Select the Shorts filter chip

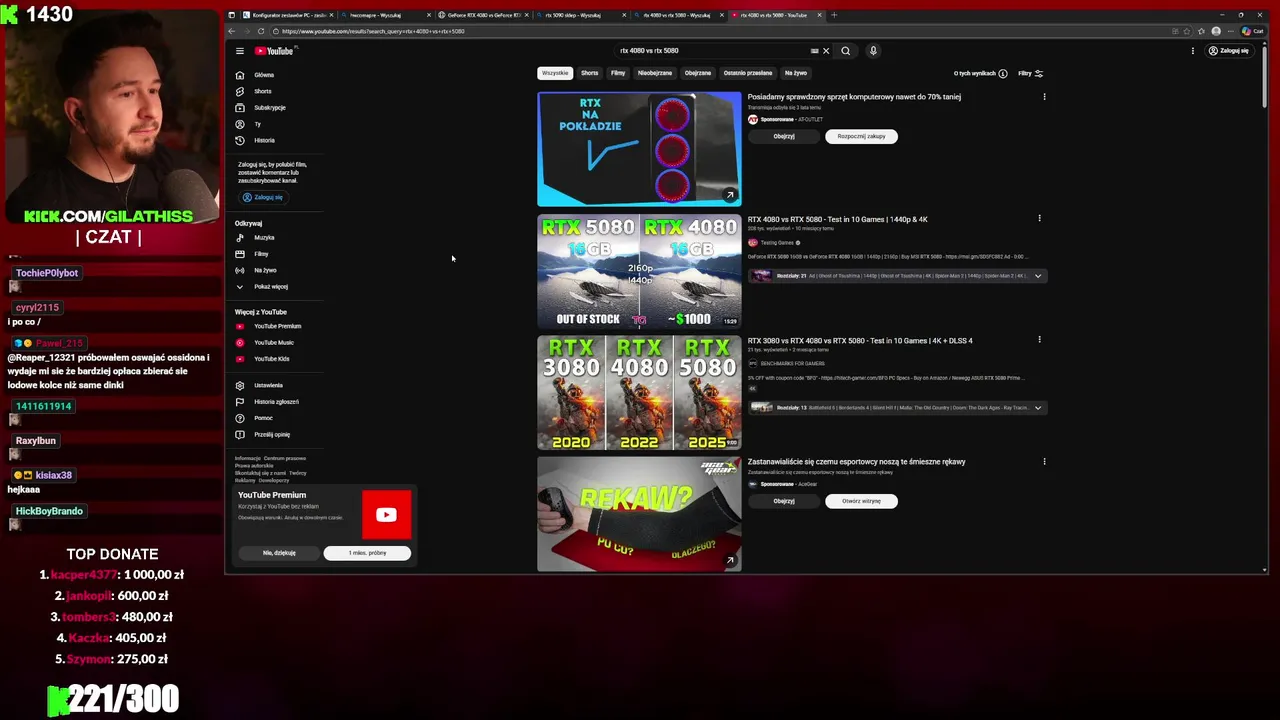tap(590, 73)
